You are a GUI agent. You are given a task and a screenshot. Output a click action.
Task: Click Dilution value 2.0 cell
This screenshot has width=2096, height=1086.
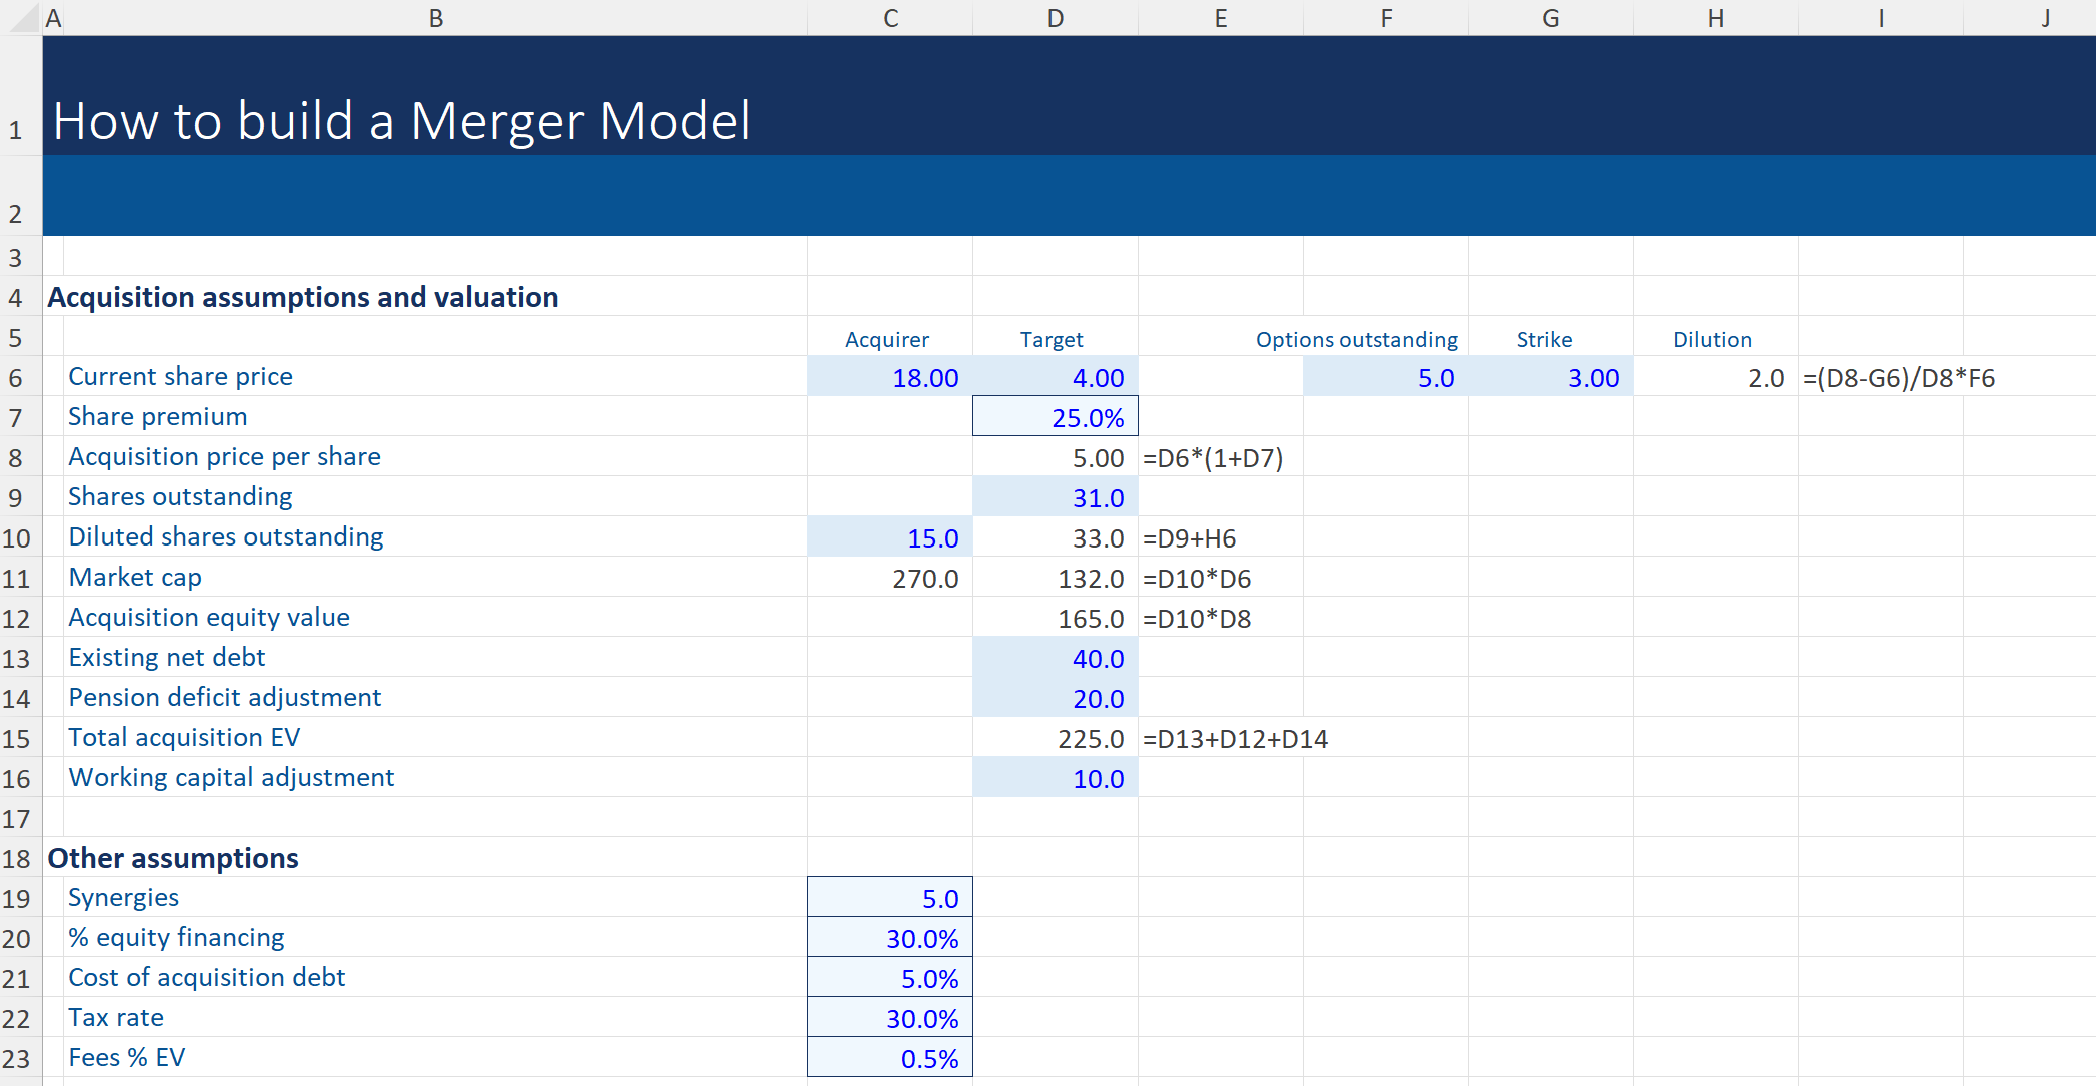(1715, 377)
